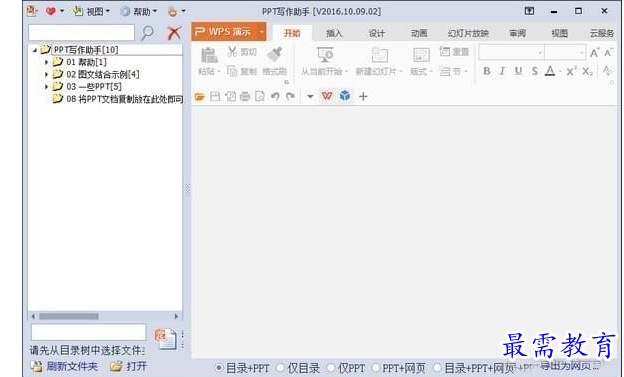Click the red WPS W icon

click(327, 96)
